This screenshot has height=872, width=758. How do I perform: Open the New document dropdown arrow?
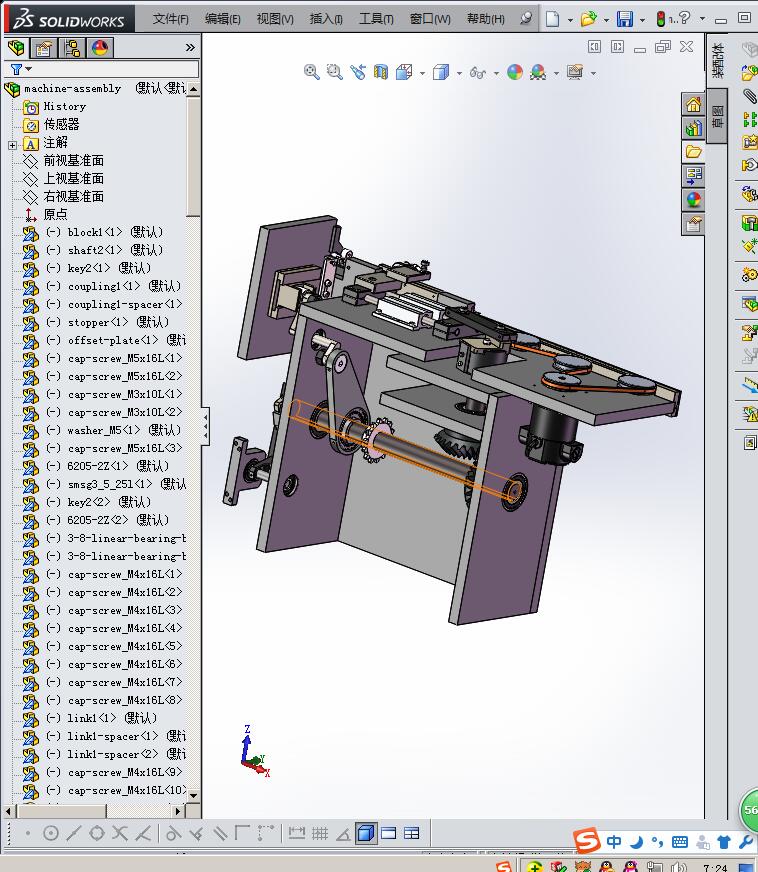coord(570,20)
